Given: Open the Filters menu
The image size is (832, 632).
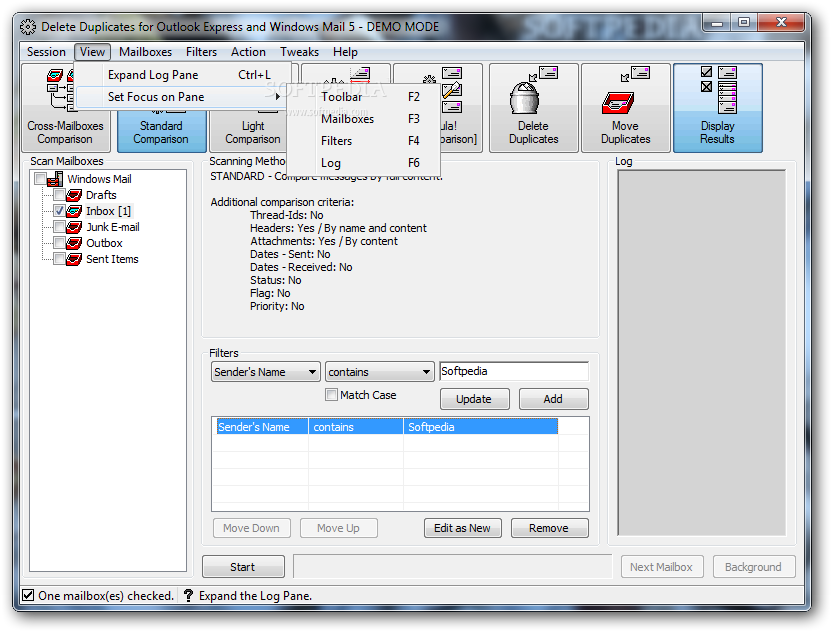Looking at the screenshot, I should [x=201, y=52].
